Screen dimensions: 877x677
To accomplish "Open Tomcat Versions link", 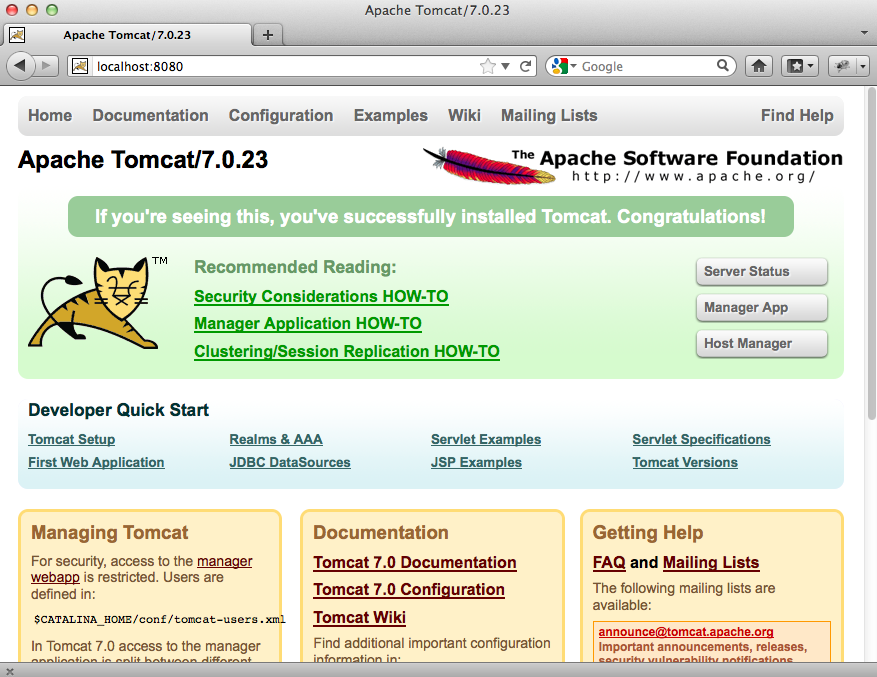I will click(x=685, y=462).
